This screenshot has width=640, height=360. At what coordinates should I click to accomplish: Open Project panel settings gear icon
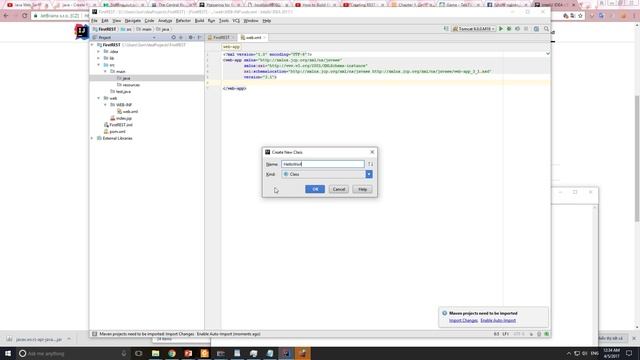pos(191,38)
